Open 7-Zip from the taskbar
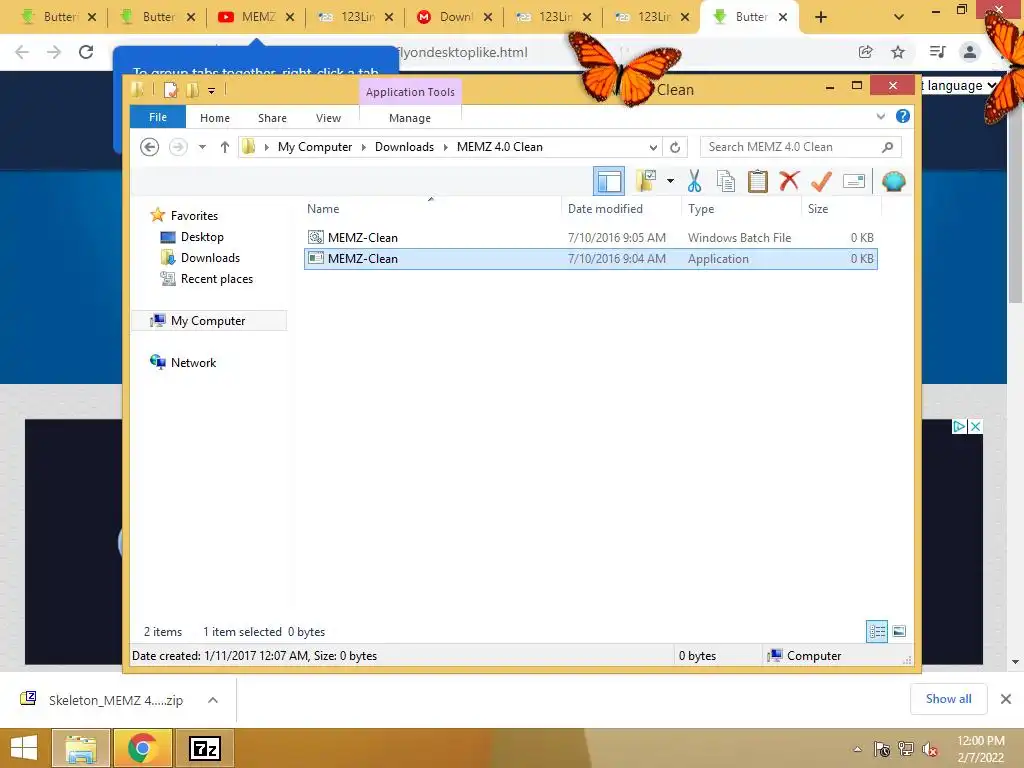 click(x=204, y=748)
